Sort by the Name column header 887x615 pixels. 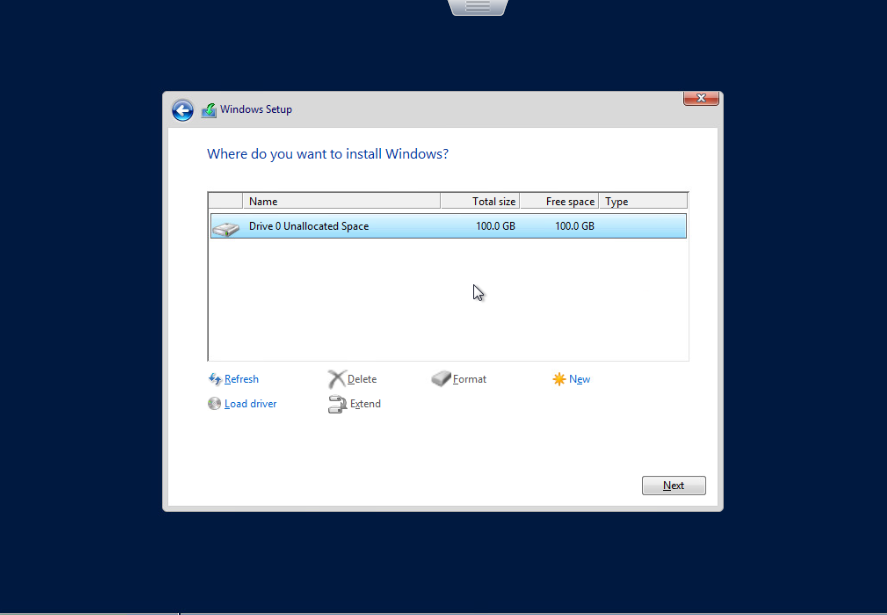(x=342, y=201)
